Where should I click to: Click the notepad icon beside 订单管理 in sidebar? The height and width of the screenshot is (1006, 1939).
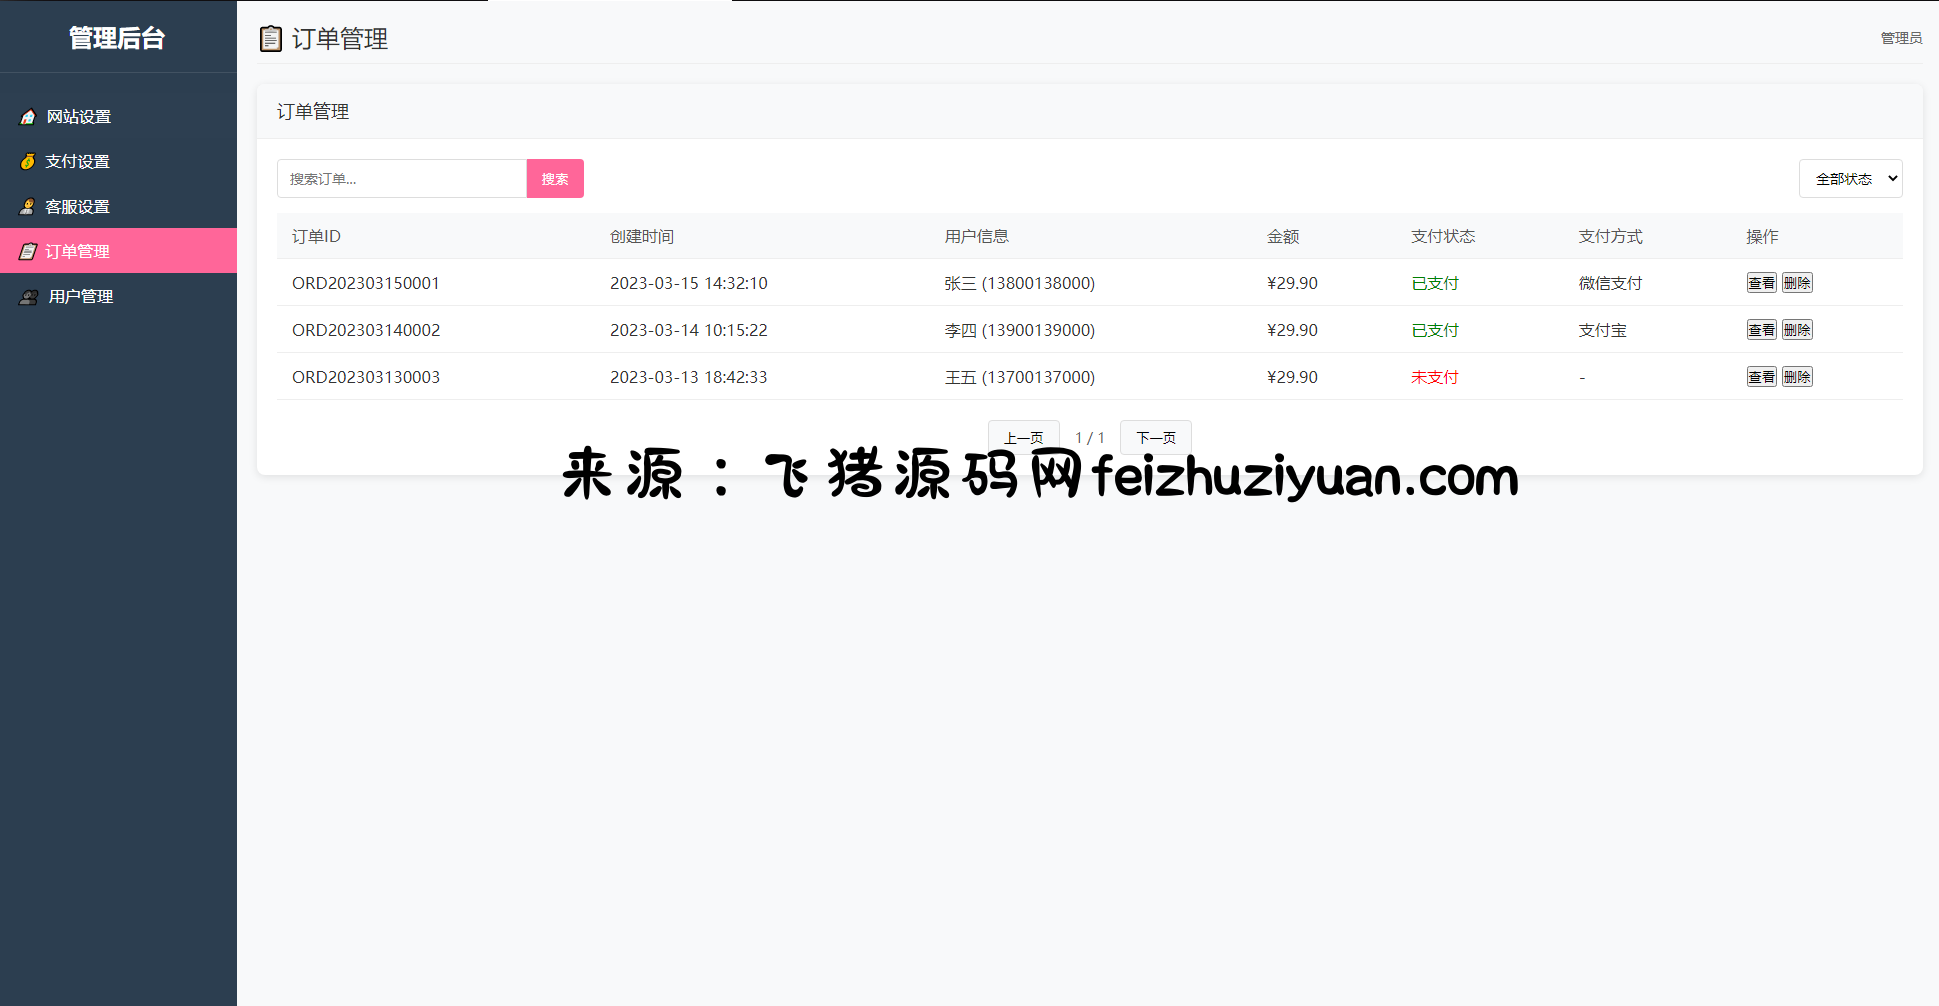[28, 252]
